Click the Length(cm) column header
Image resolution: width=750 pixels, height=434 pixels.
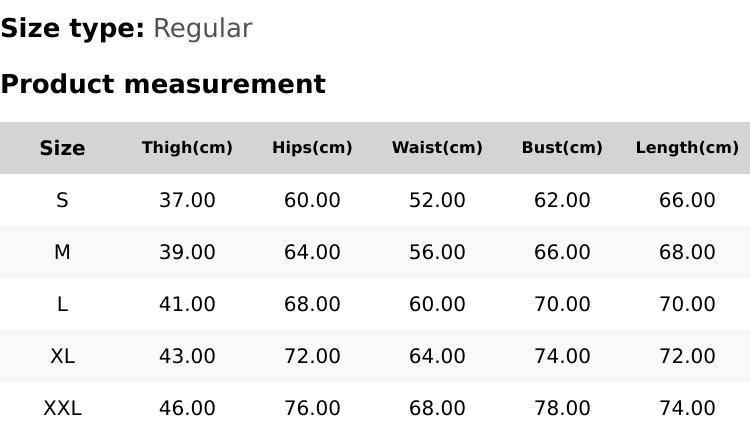coord(687,148)
